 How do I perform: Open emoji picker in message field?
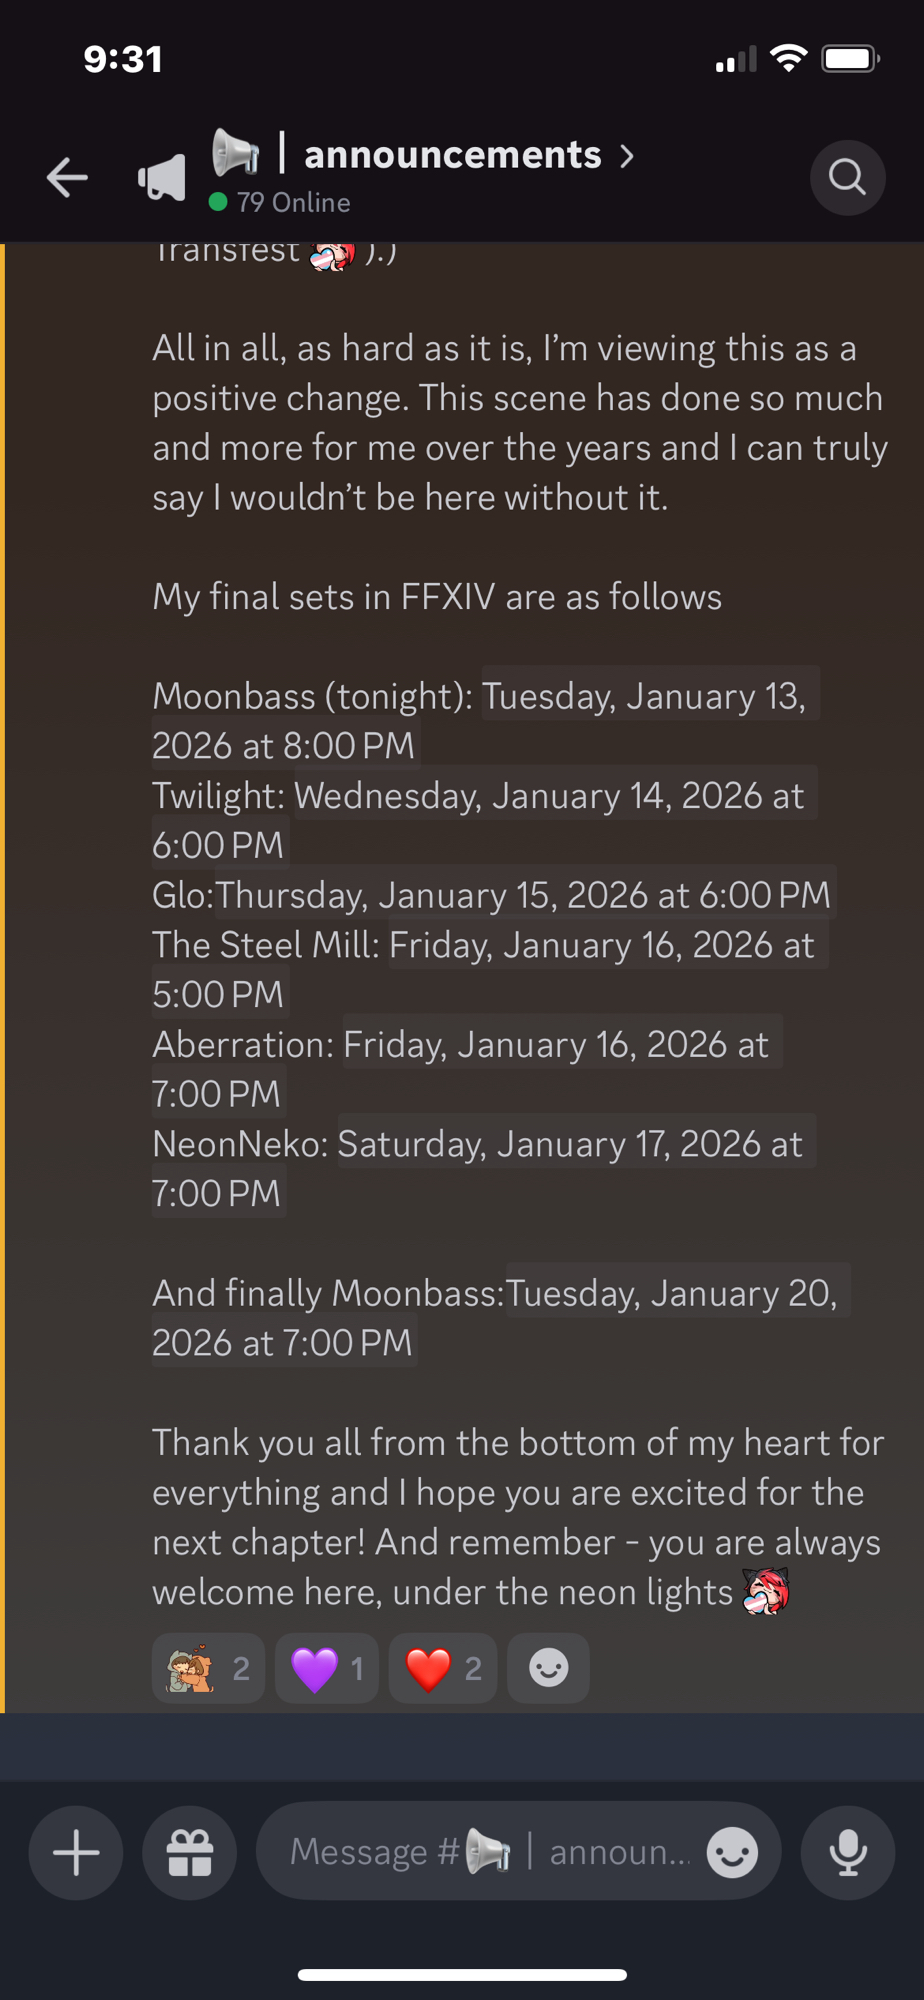tap(732, 1853)
